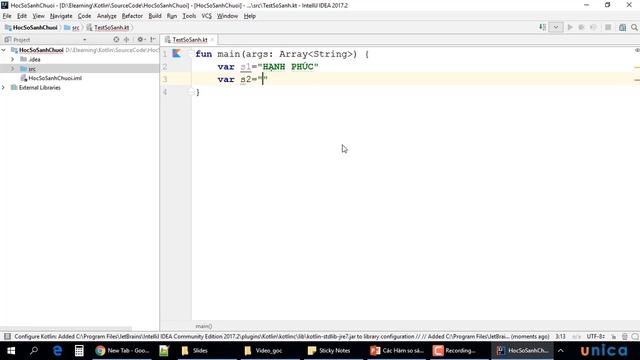Select the src folder in tree
The image size is (640, 360).
pyautogui.click(x=32, y=69)
